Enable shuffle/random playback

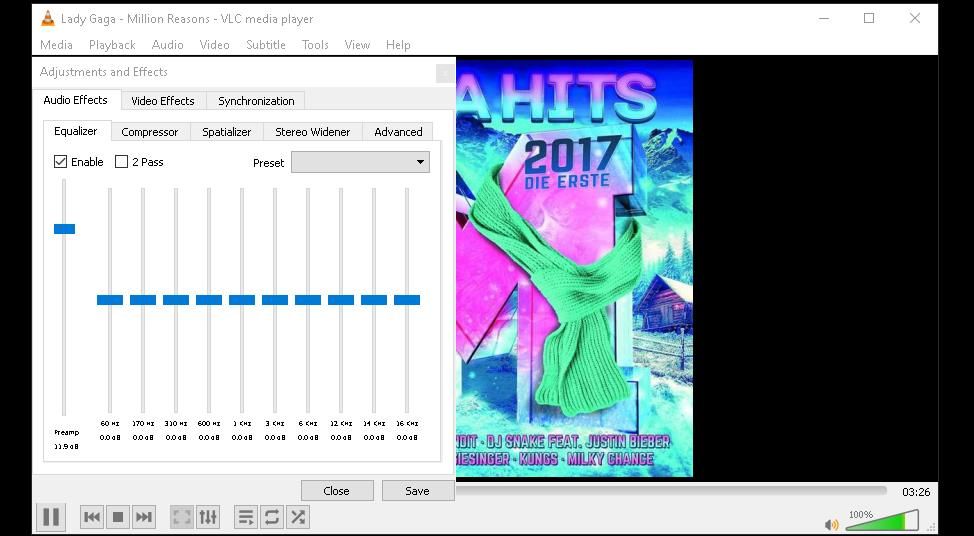coord(298,517)
